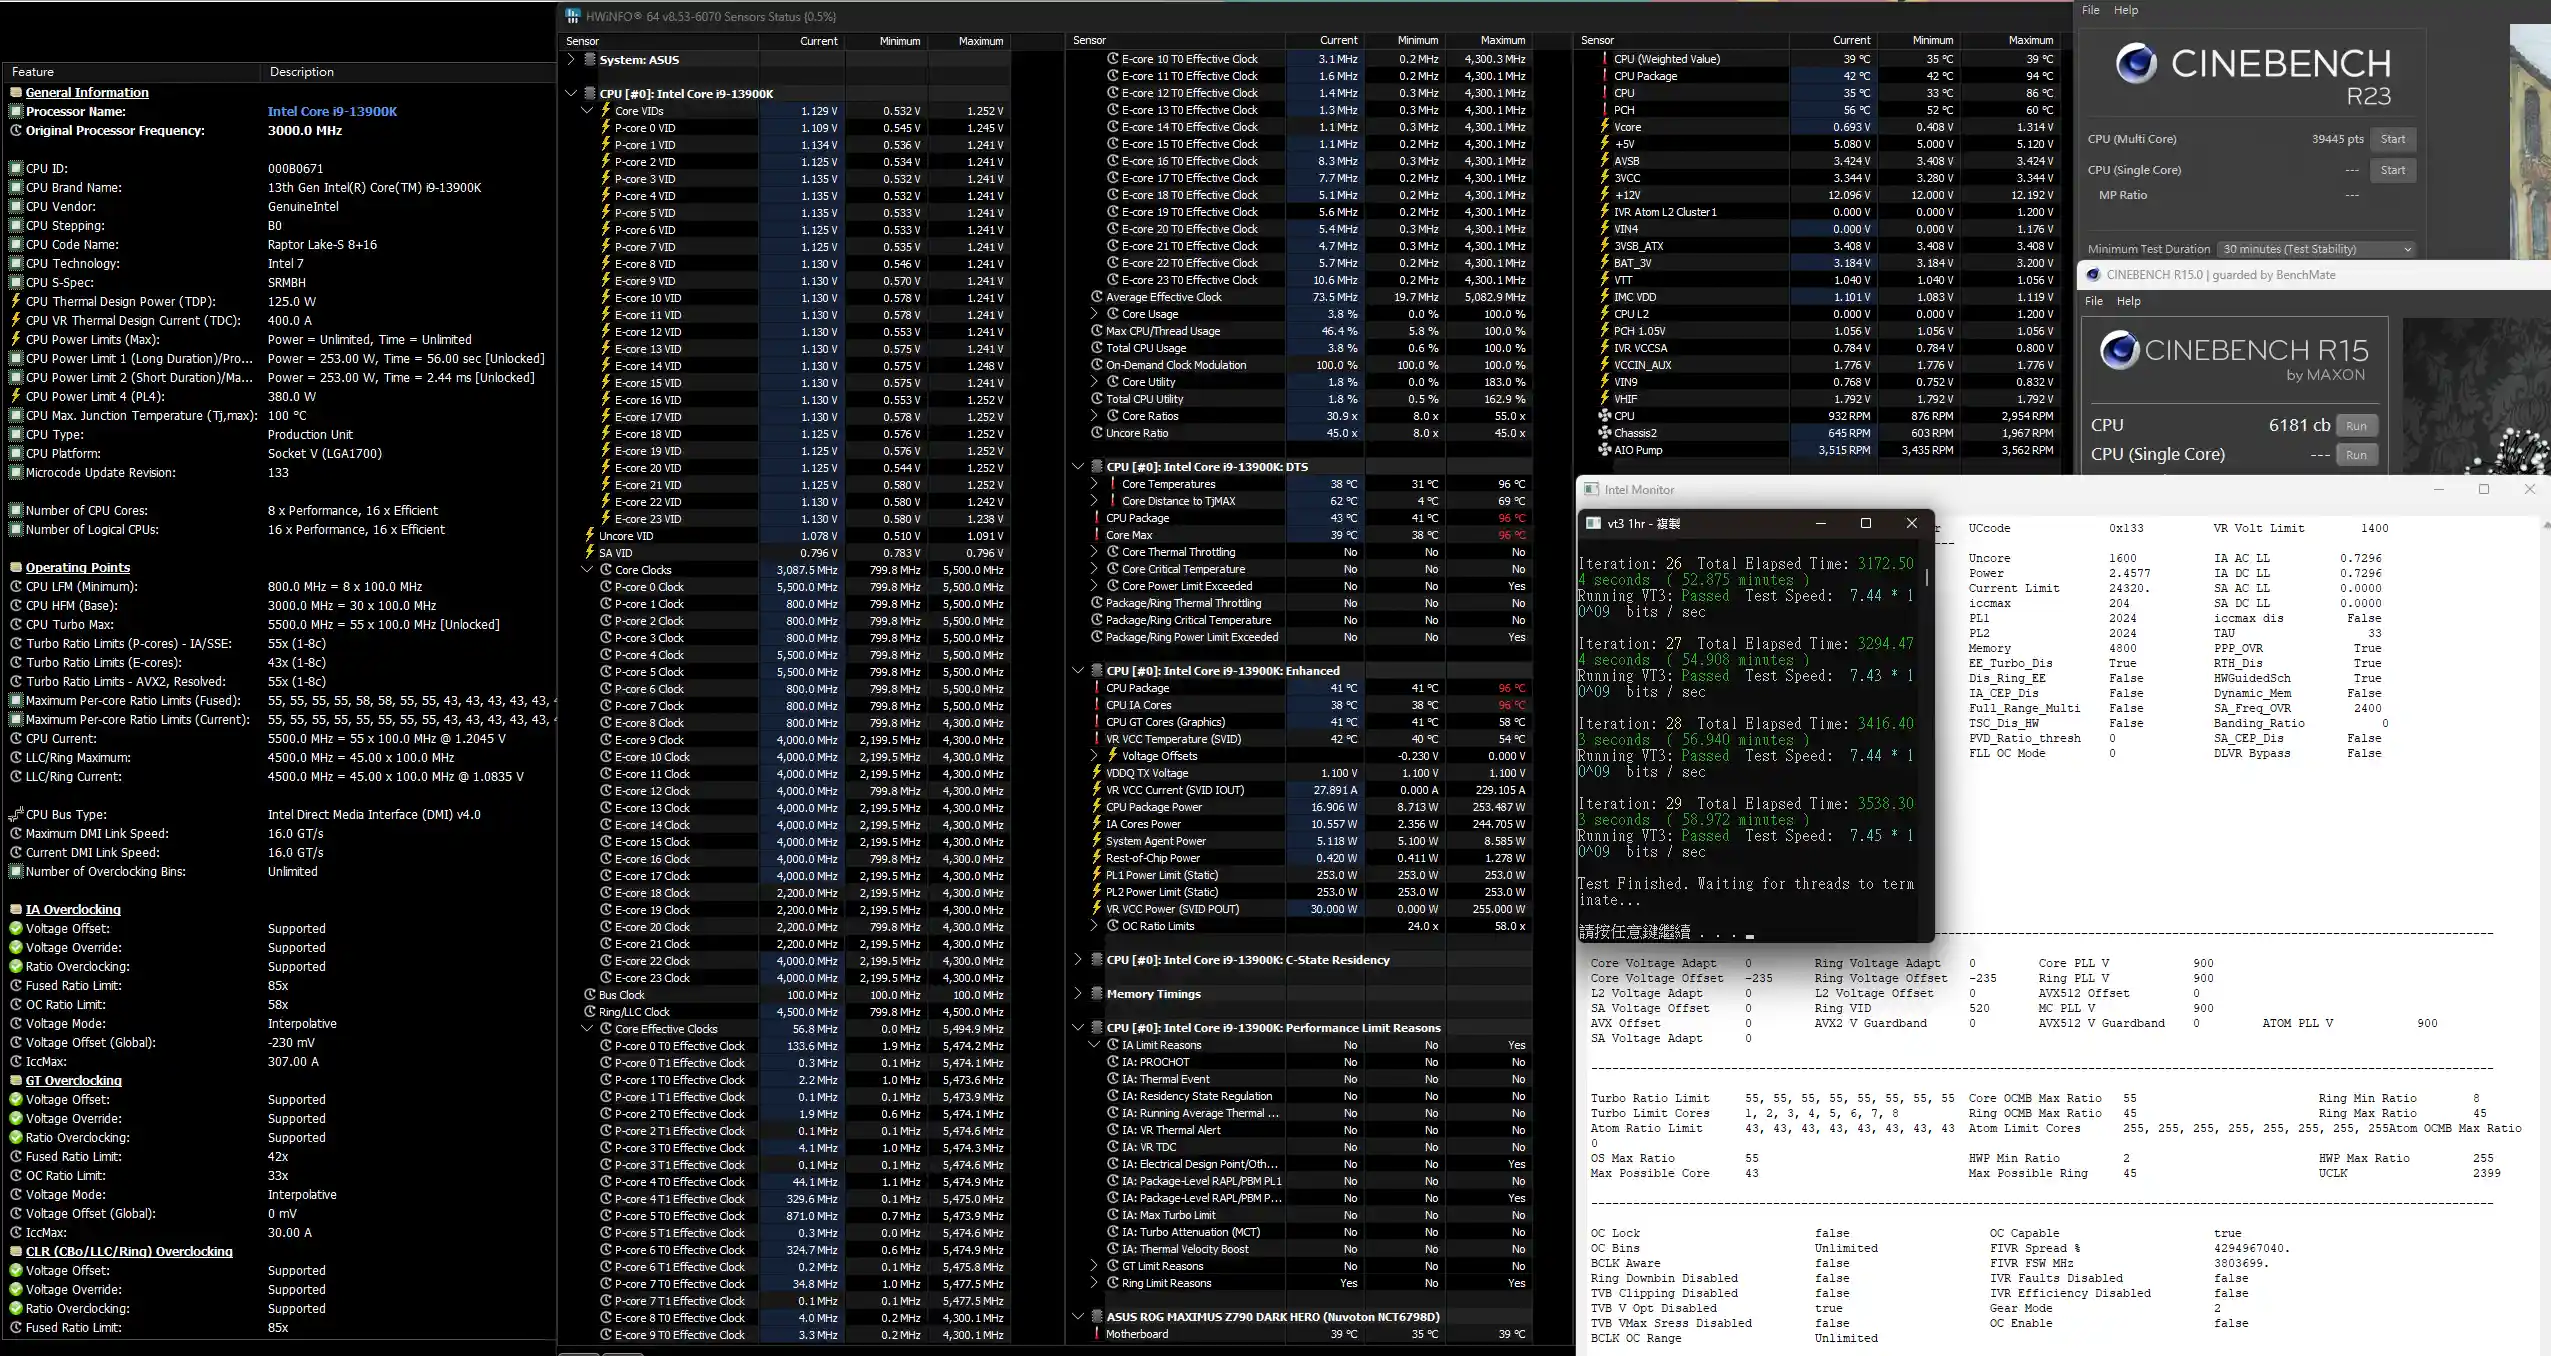The width and height of the screenshot is (2551, 1356).
Task: Click the bolt icon on the Vcore row
Action: (1605, 127)
